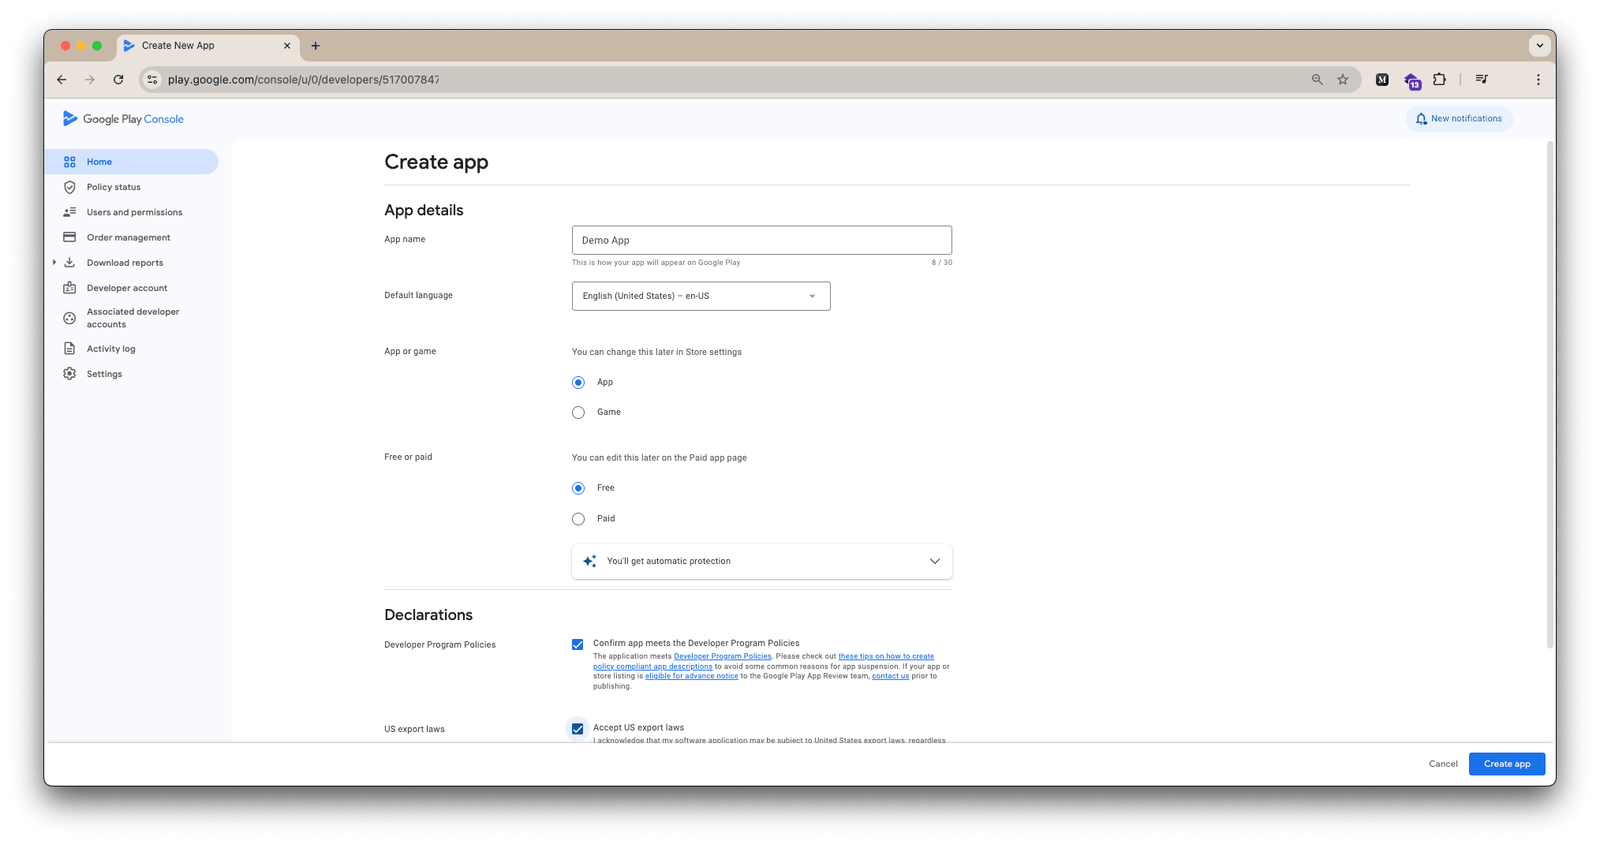Follow the 'contact us' link
1600x844 pixels.
890,677
